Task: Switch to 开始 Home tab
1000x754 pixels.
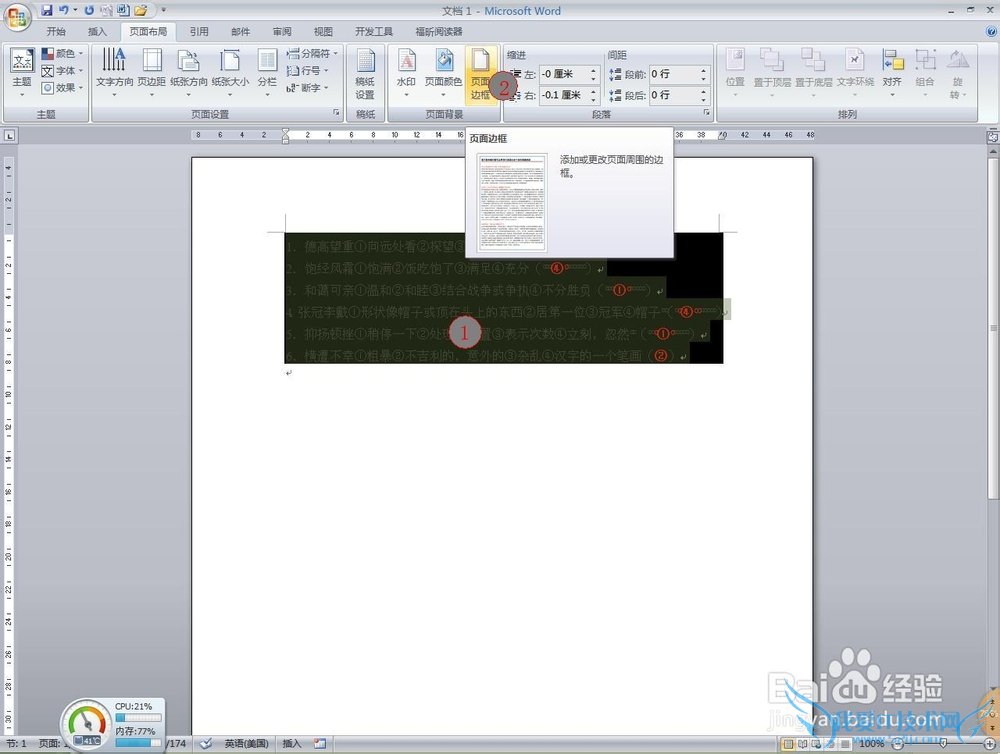Action: coord(56,31)
